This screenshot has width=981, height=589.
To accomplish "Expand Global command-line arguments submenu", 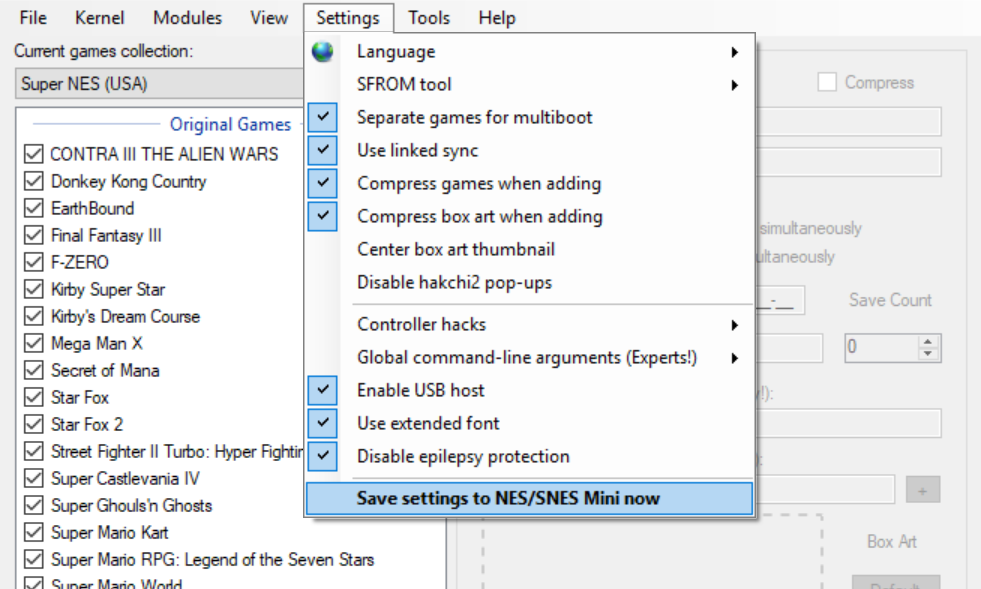I will coord(529,357).
